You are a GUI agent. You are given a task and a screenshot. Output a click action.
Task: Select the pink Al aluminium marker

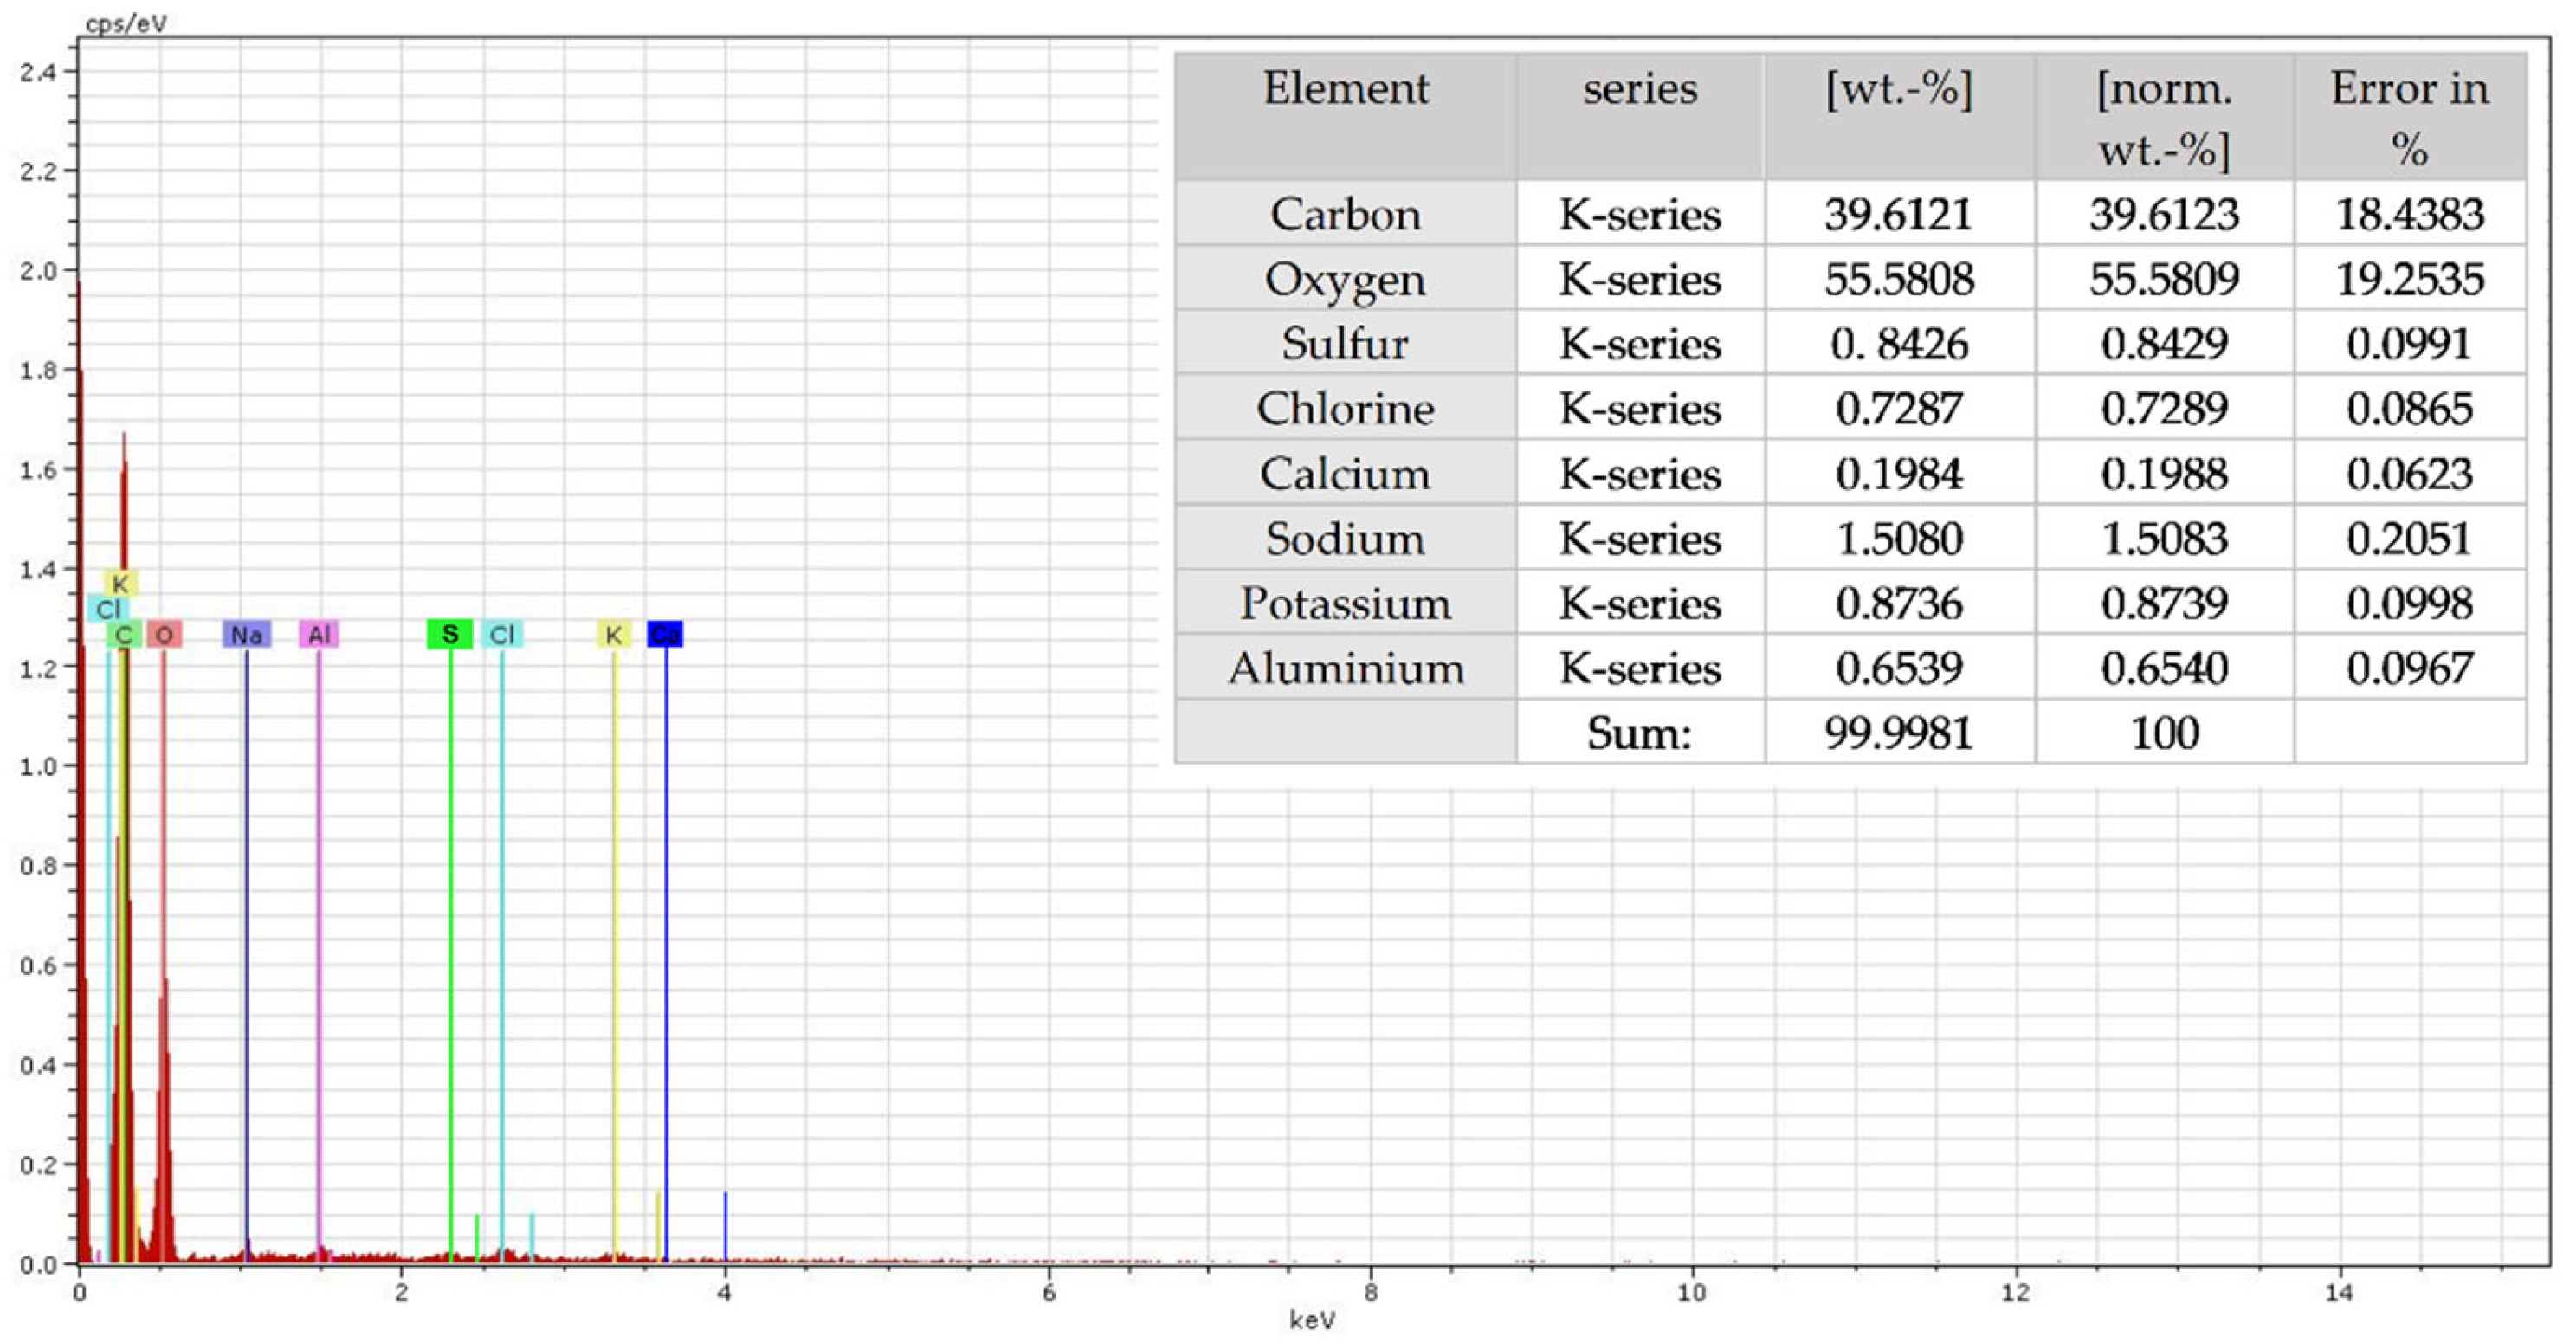tap(321, 633)
